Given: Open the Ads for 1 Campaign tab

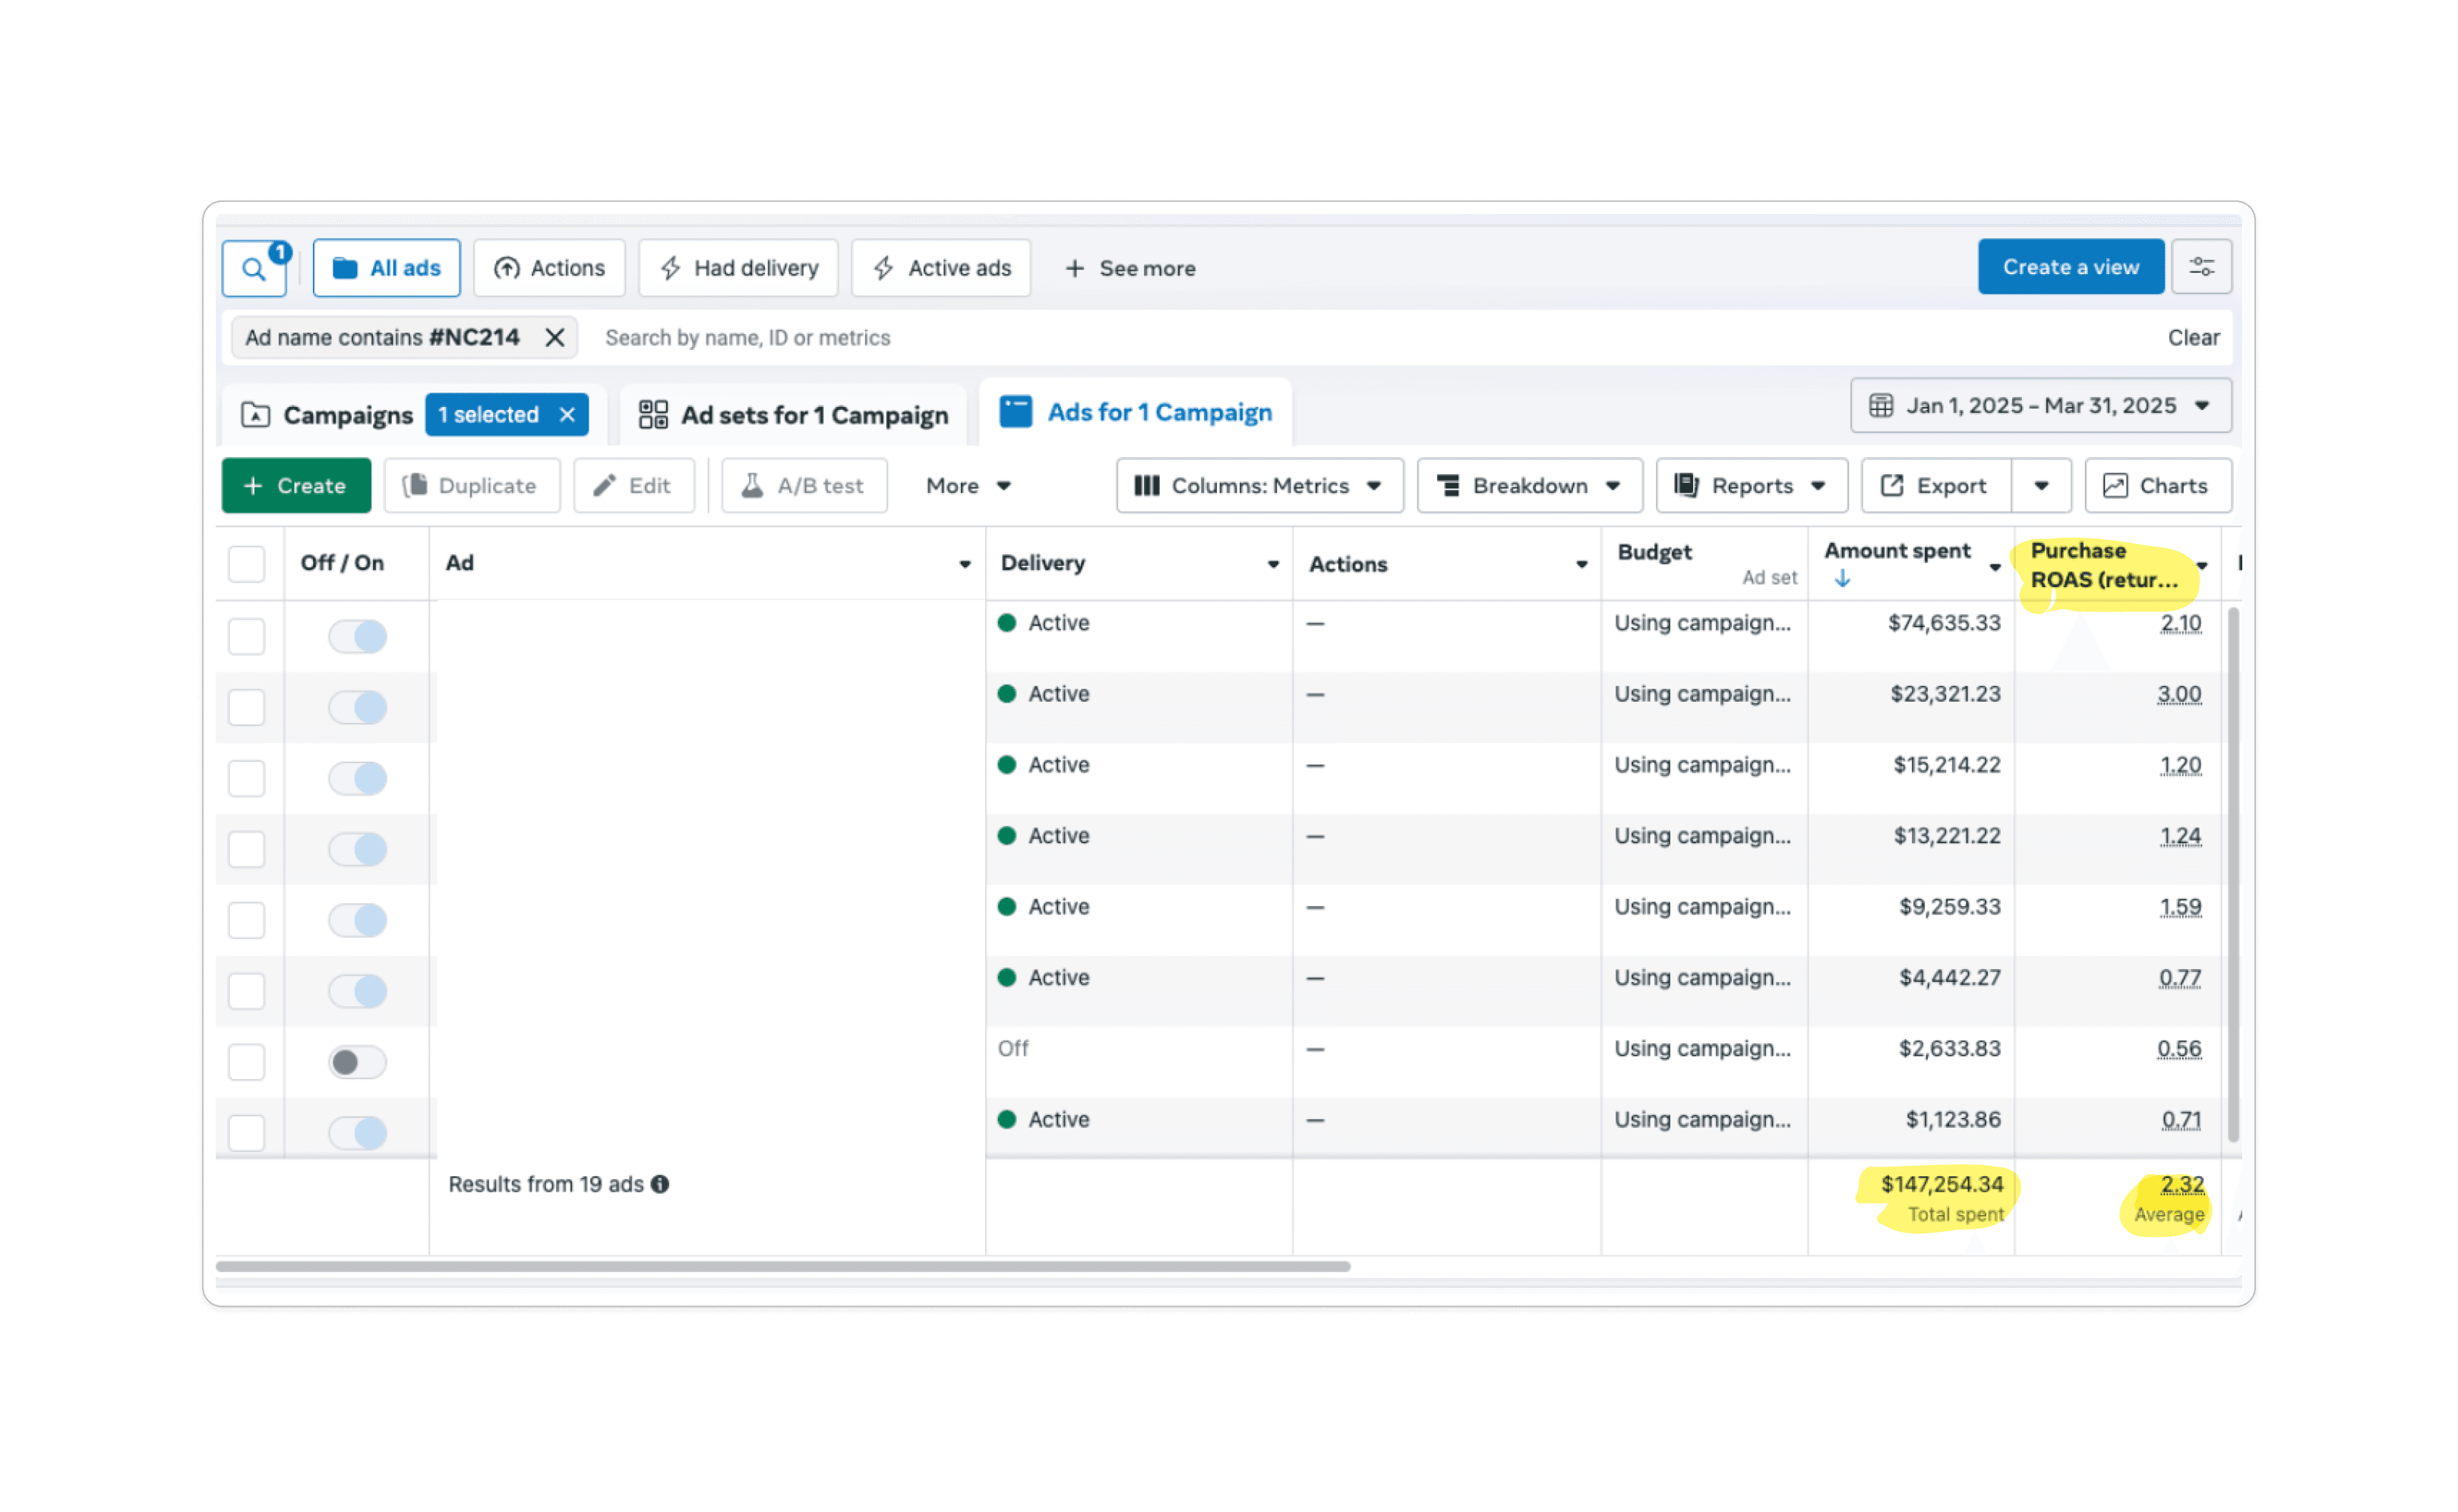Looking at the screenshot, I should (1135, 412).
